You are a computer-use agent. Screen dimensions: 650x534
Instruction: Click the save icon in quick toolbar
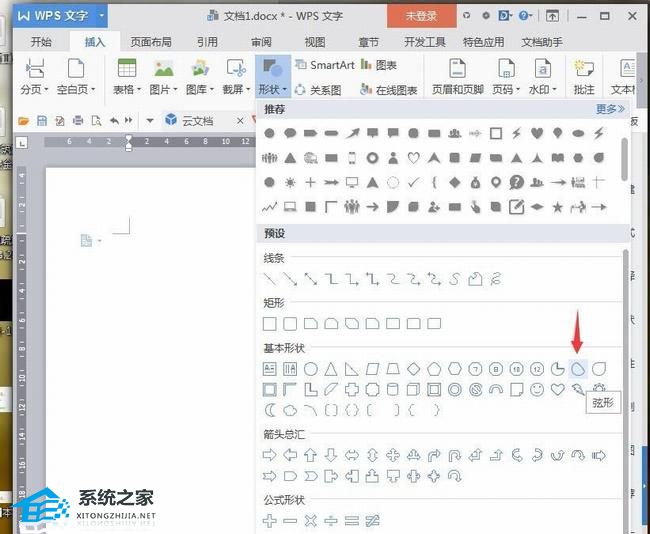41,121
